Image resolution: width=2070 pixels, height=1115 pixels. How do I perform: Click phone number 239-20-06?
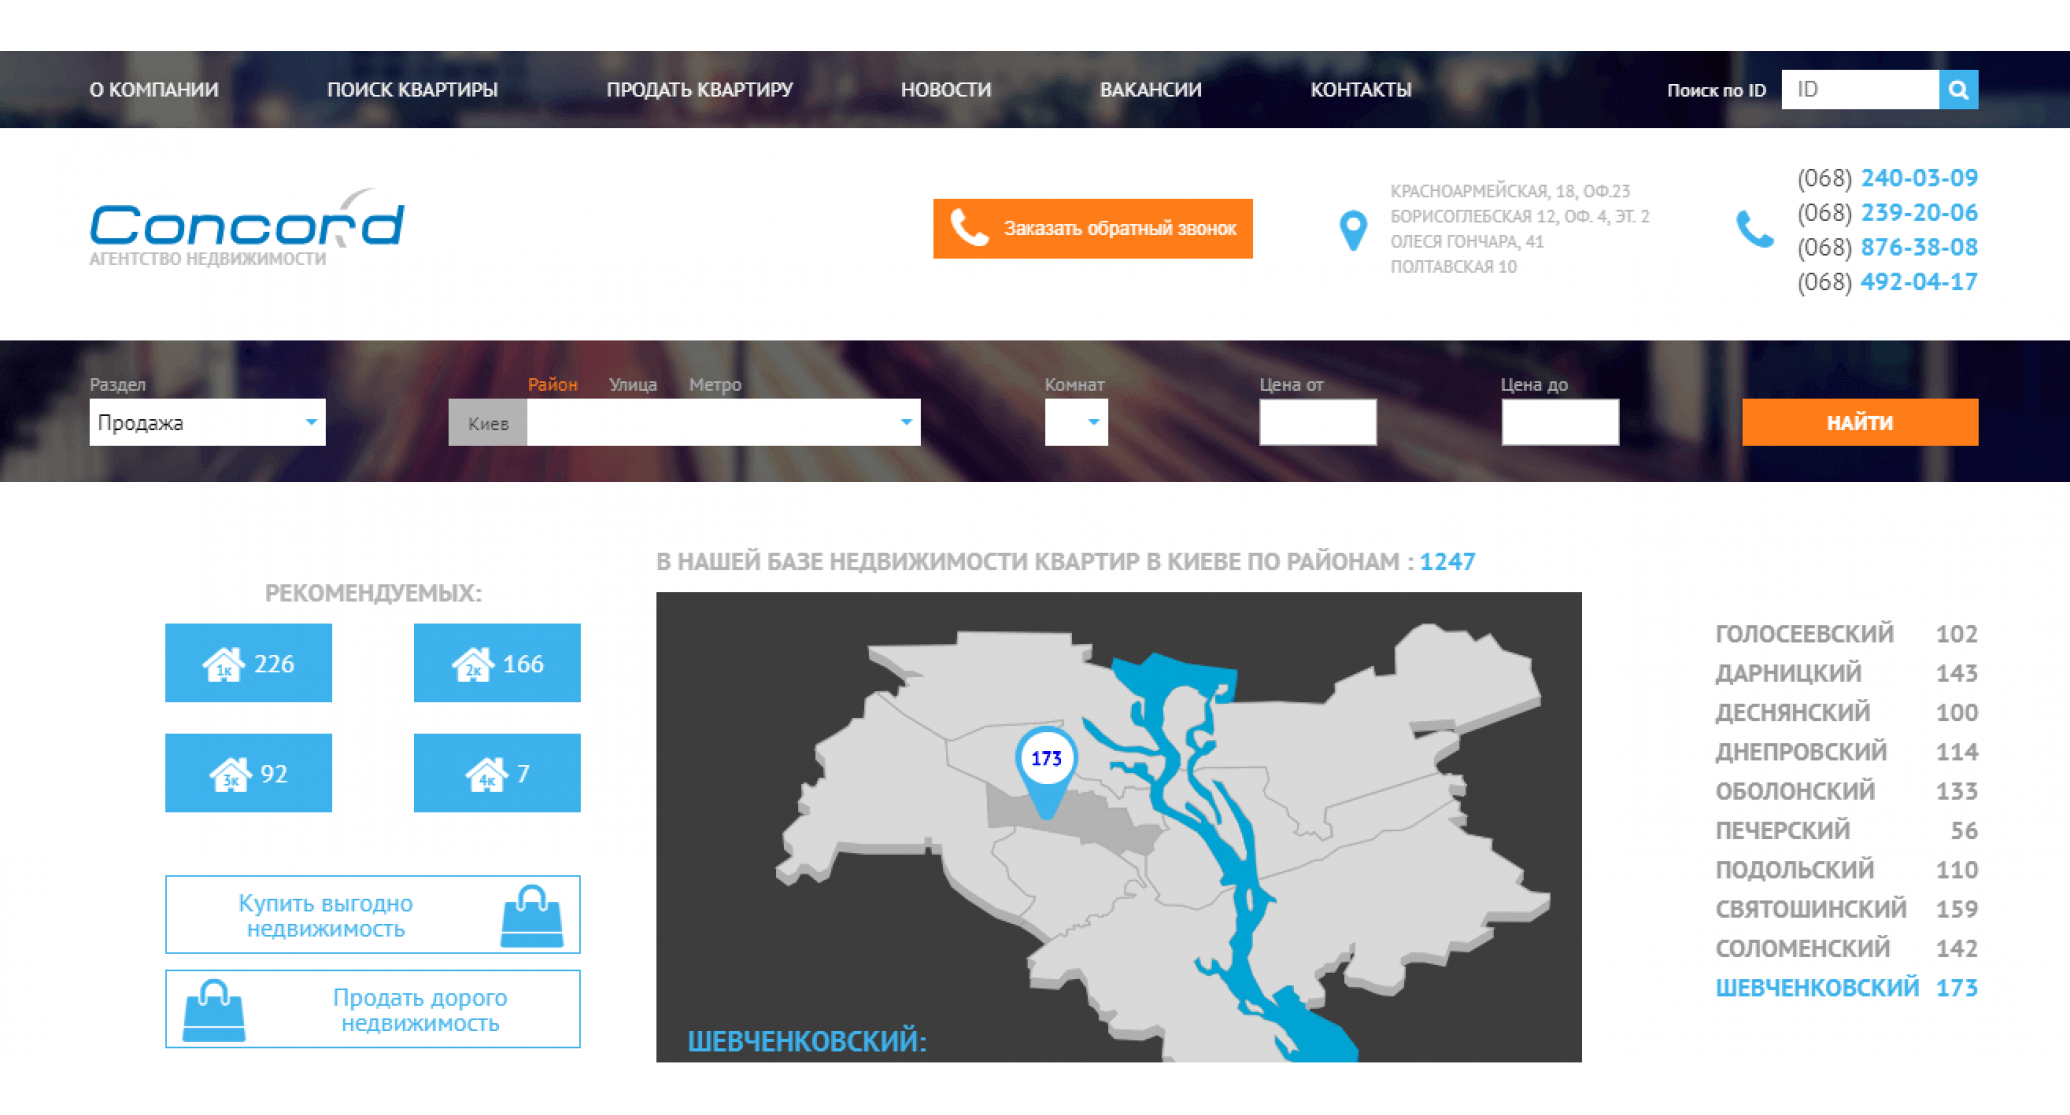coord(1919,213)
